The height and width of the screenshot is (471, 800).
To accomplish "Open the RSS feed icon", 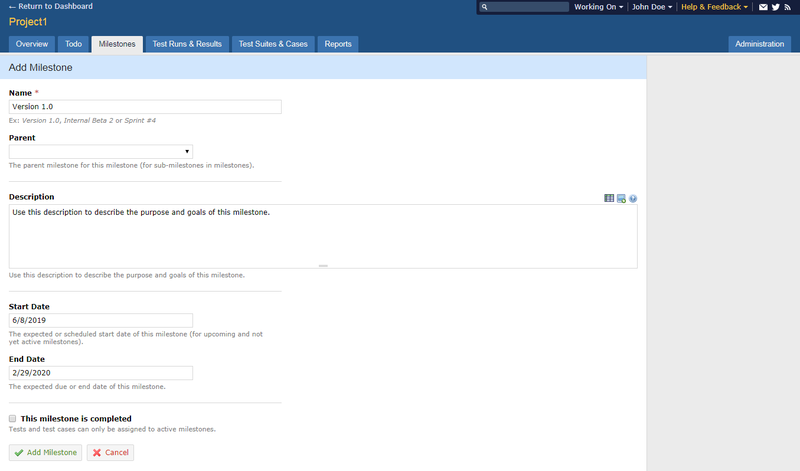I will point(787,7).
